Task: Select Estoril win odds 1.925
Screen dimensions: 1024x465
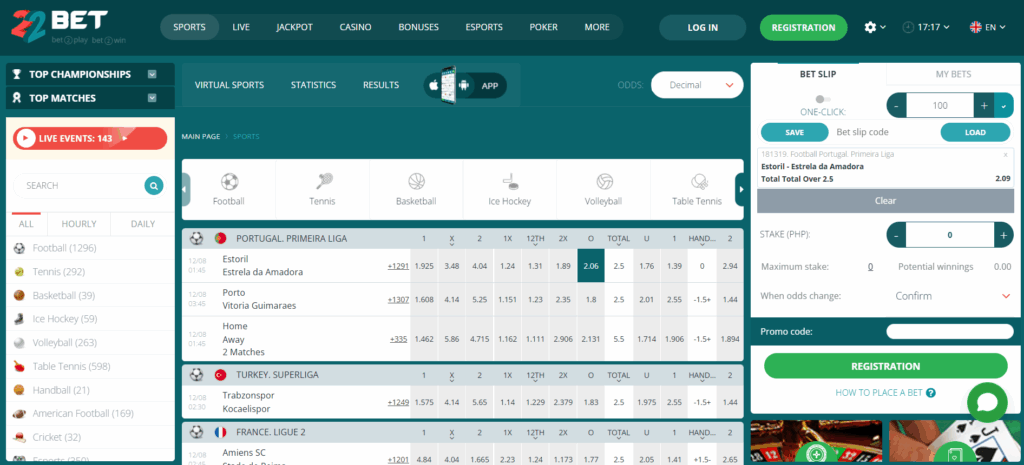Action: click(x=424, y=266)
